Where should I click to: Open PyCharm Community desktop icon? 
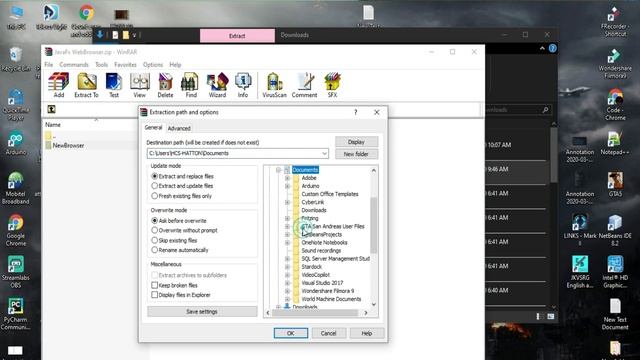click(x=16, y=314)
